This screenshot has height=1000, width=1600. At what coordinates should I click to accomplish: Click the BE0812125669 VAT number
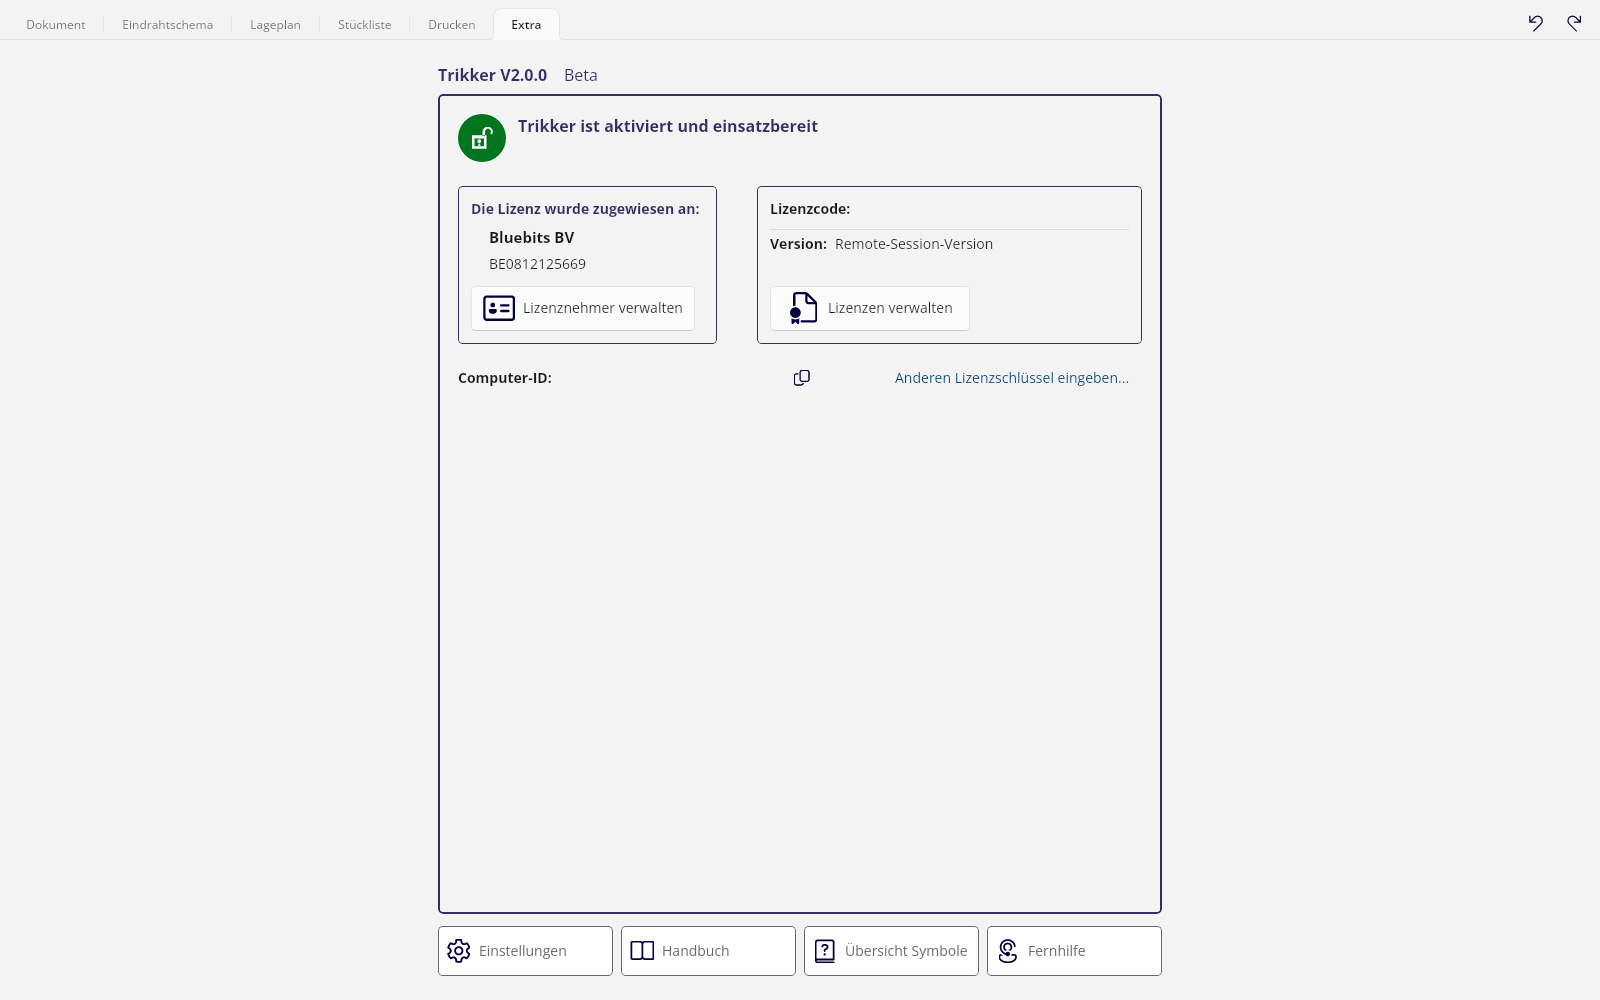(x=538, y=264)
